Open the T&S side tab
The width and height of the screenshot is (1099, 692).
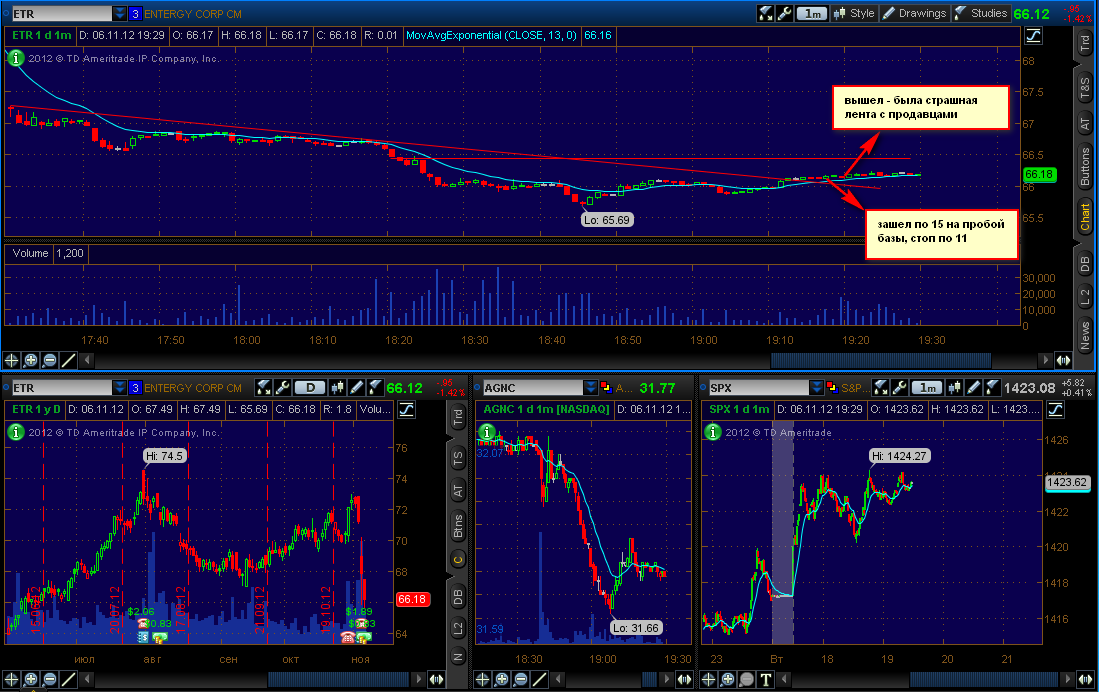pos(1084,89)
